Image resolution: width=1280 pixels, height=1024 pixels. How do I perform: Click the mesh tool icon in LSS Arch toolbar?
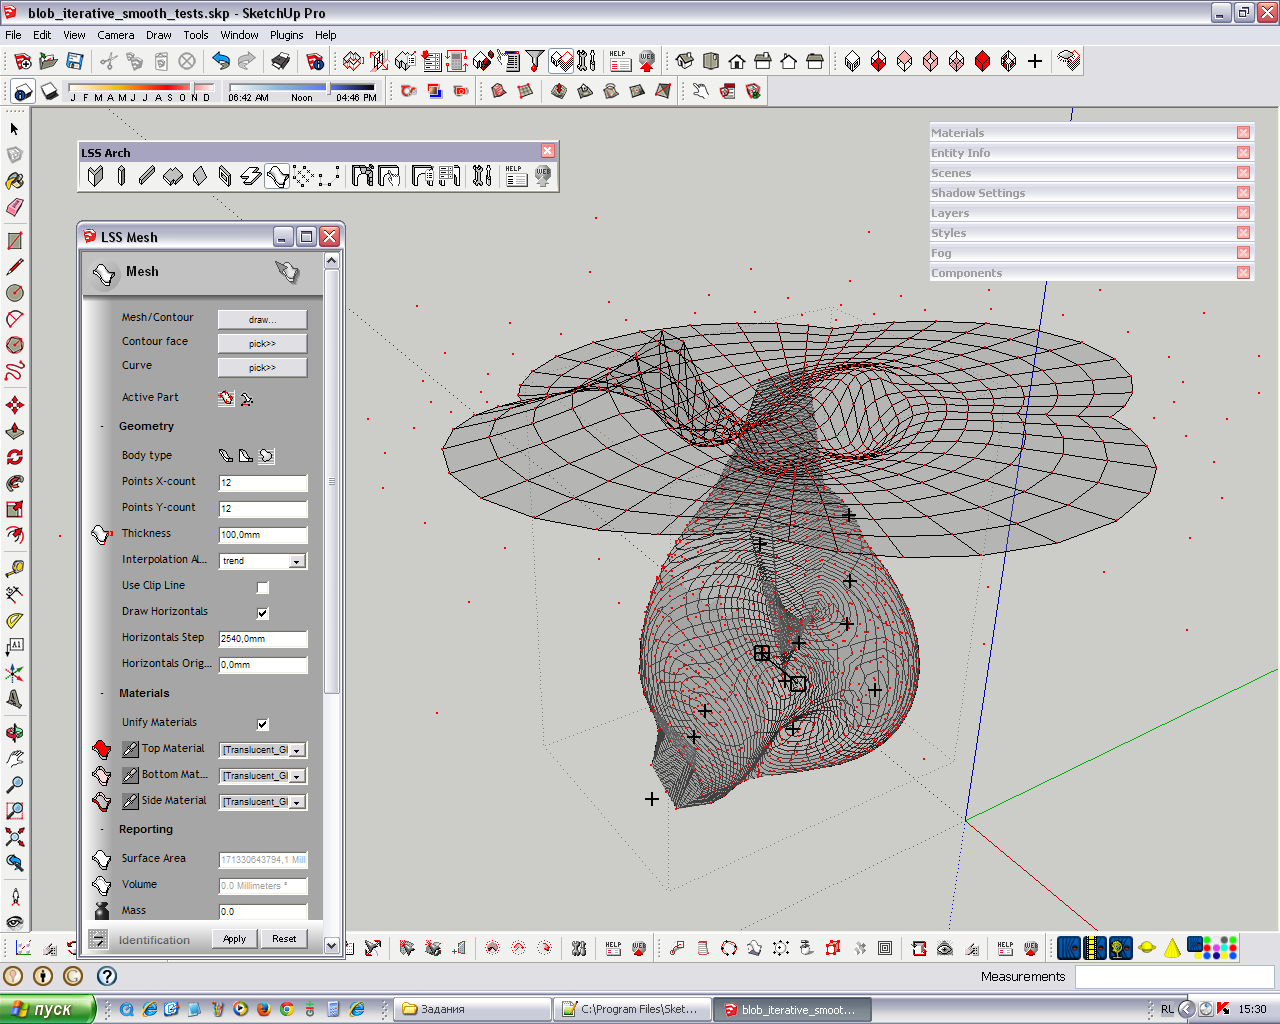[277, 176]
